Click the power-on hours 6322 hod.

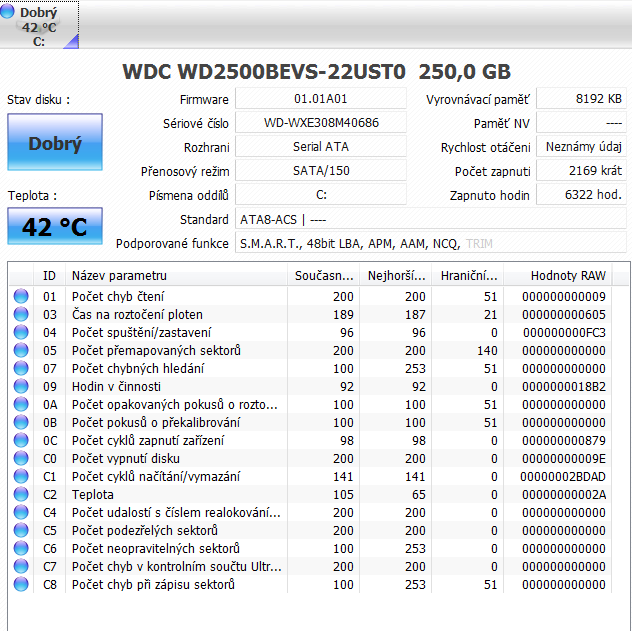(581, 195)
